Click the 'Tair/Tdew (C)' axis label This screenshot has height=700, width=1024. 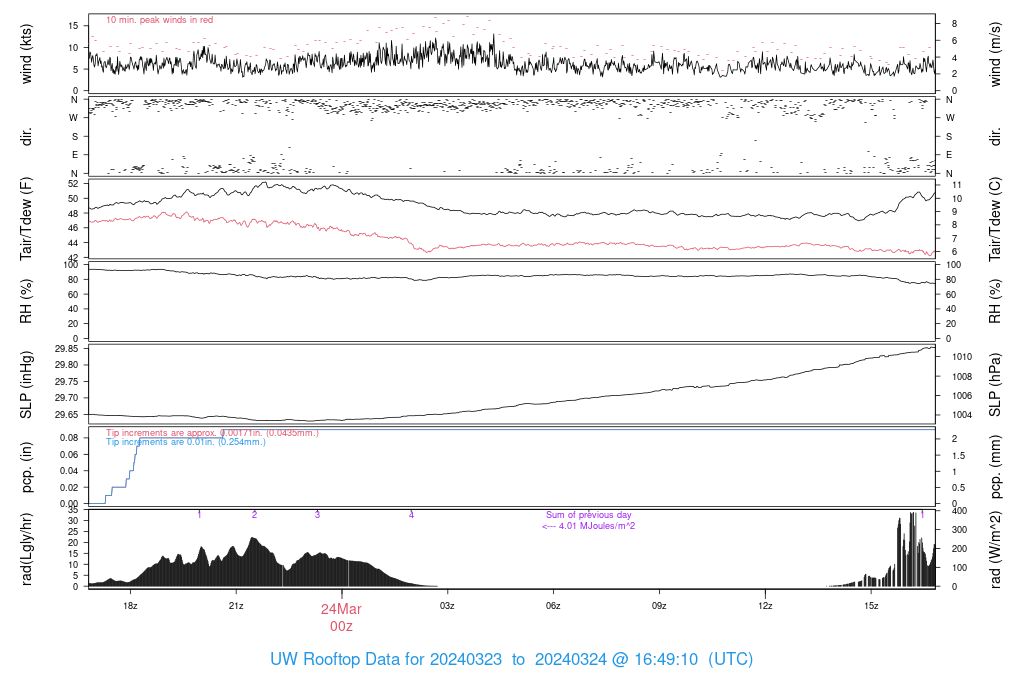(x=995, y=219)
